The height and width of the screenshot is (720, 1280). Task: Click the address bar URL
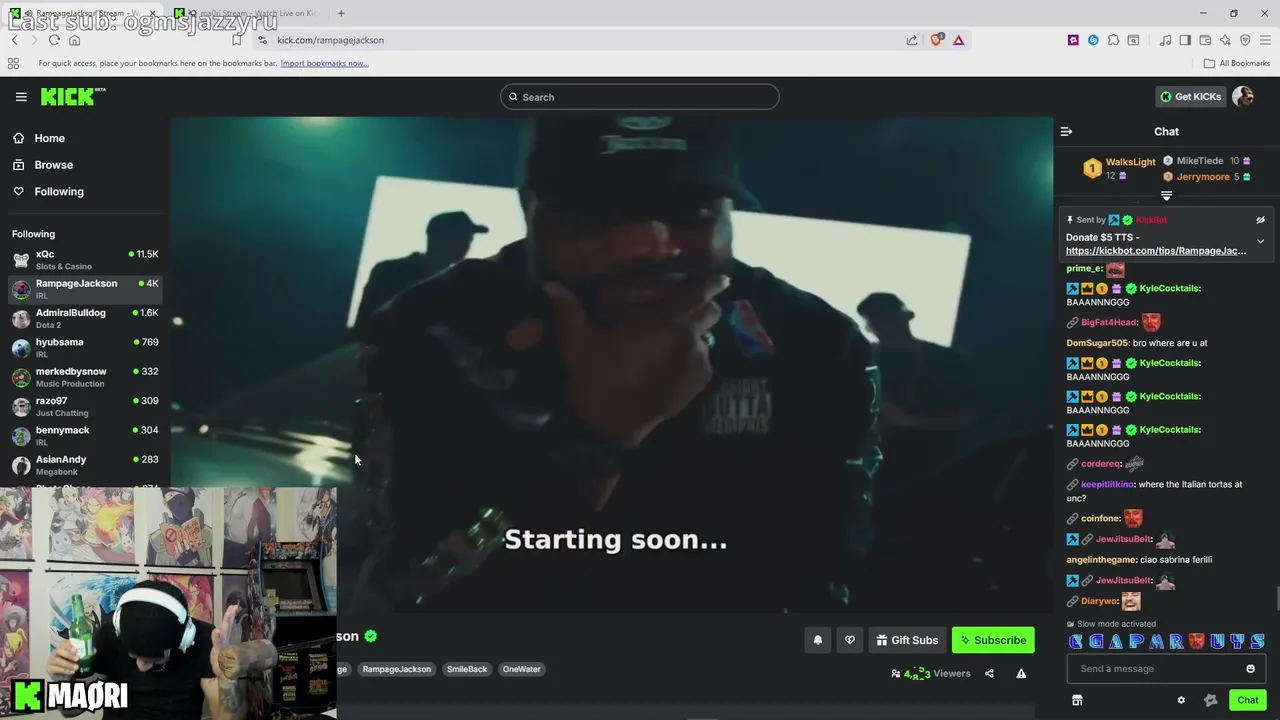point(330,40)
